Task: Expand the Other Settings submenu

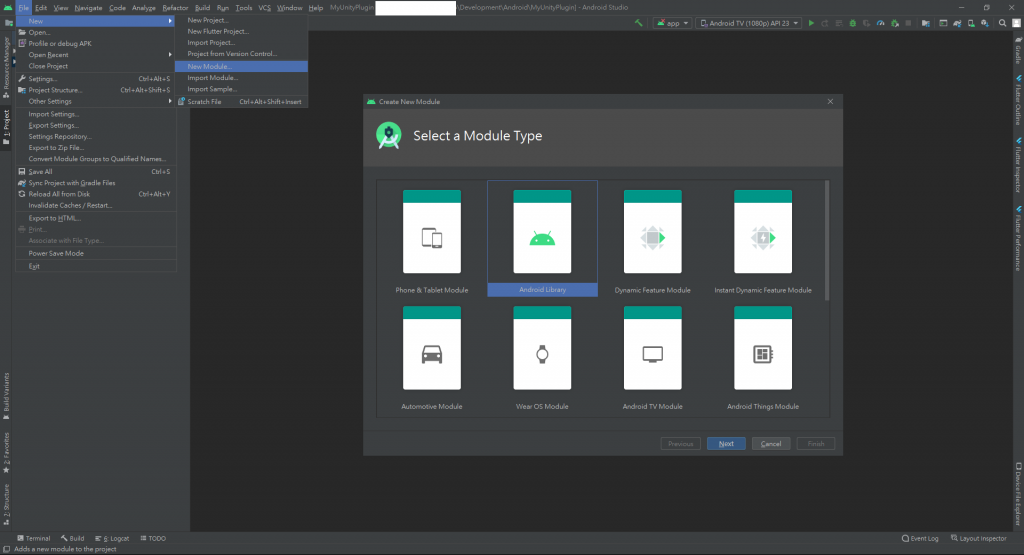Action: [x=96, y=101]
